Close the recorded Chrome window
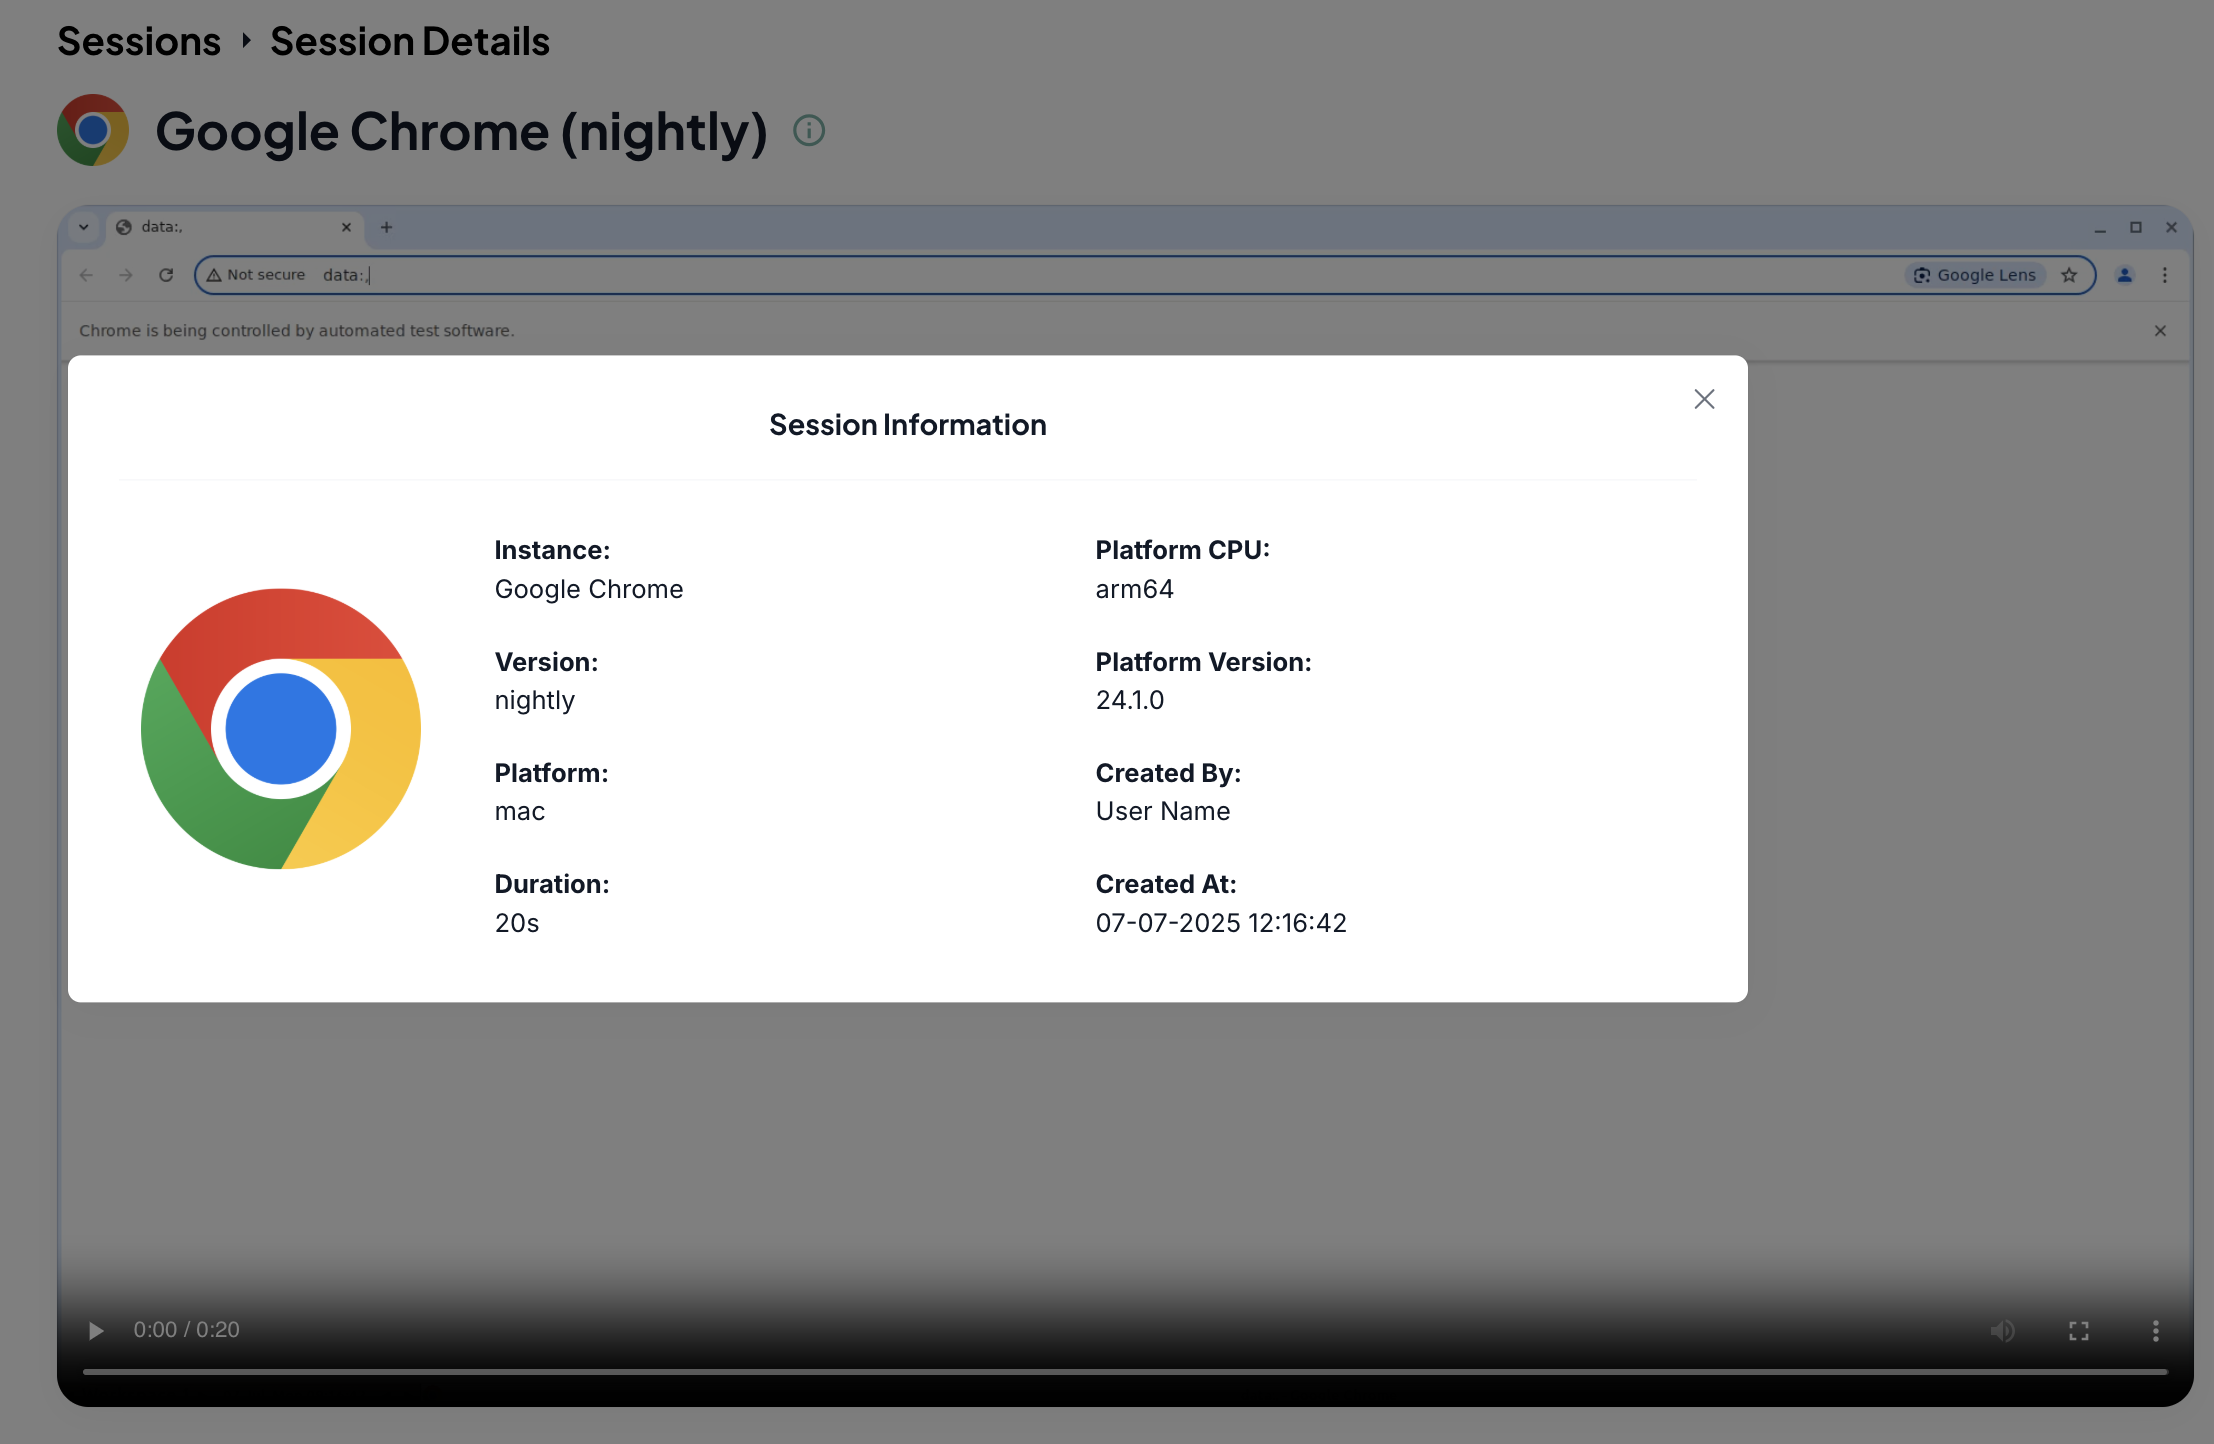Screen dimensions: 2214x1444 click(2171, 228)
